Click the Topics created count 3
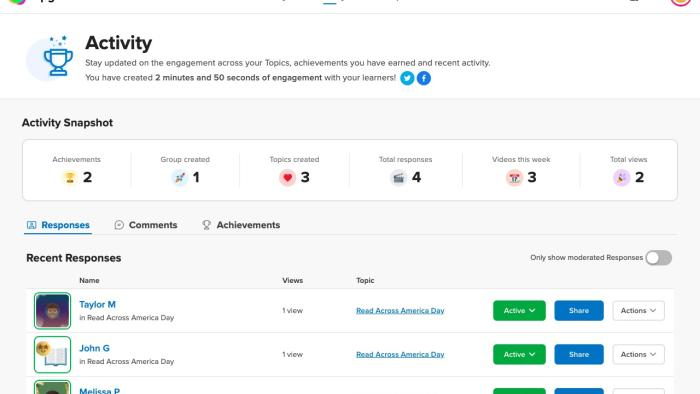Image resolution: width=700 pixels, height=394 pixels. click(x=305, y=178)
